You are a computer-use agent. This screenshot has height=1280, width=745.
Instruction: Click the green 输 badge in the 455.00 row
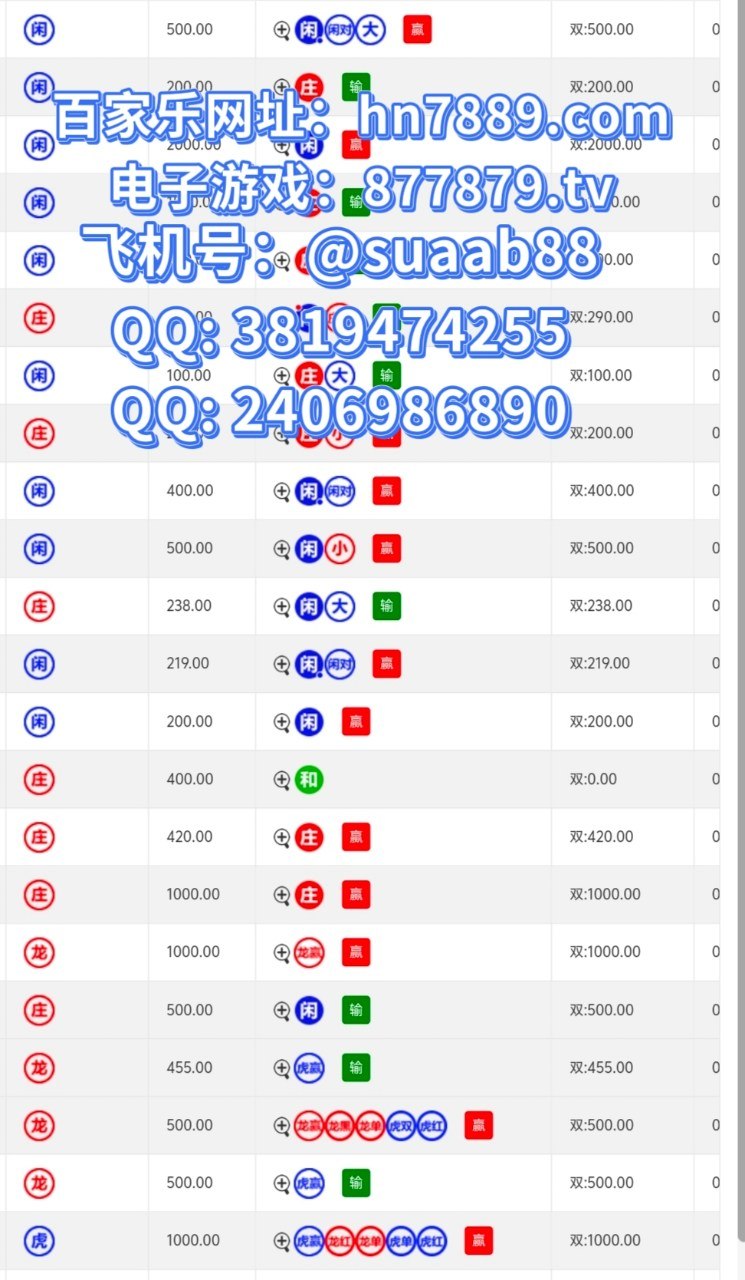(x=356, y=1068)
